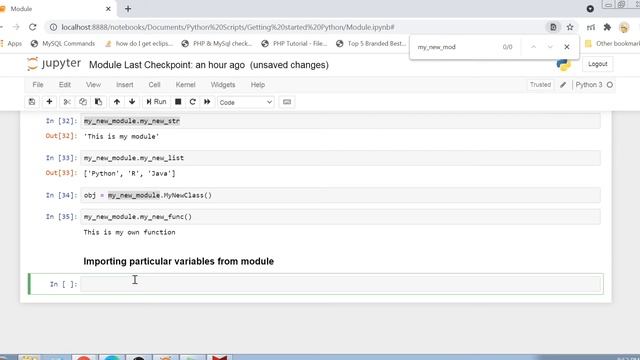The image size is (640, 360).
Task: Open the Cell menu
Action: tap(154, 85)
